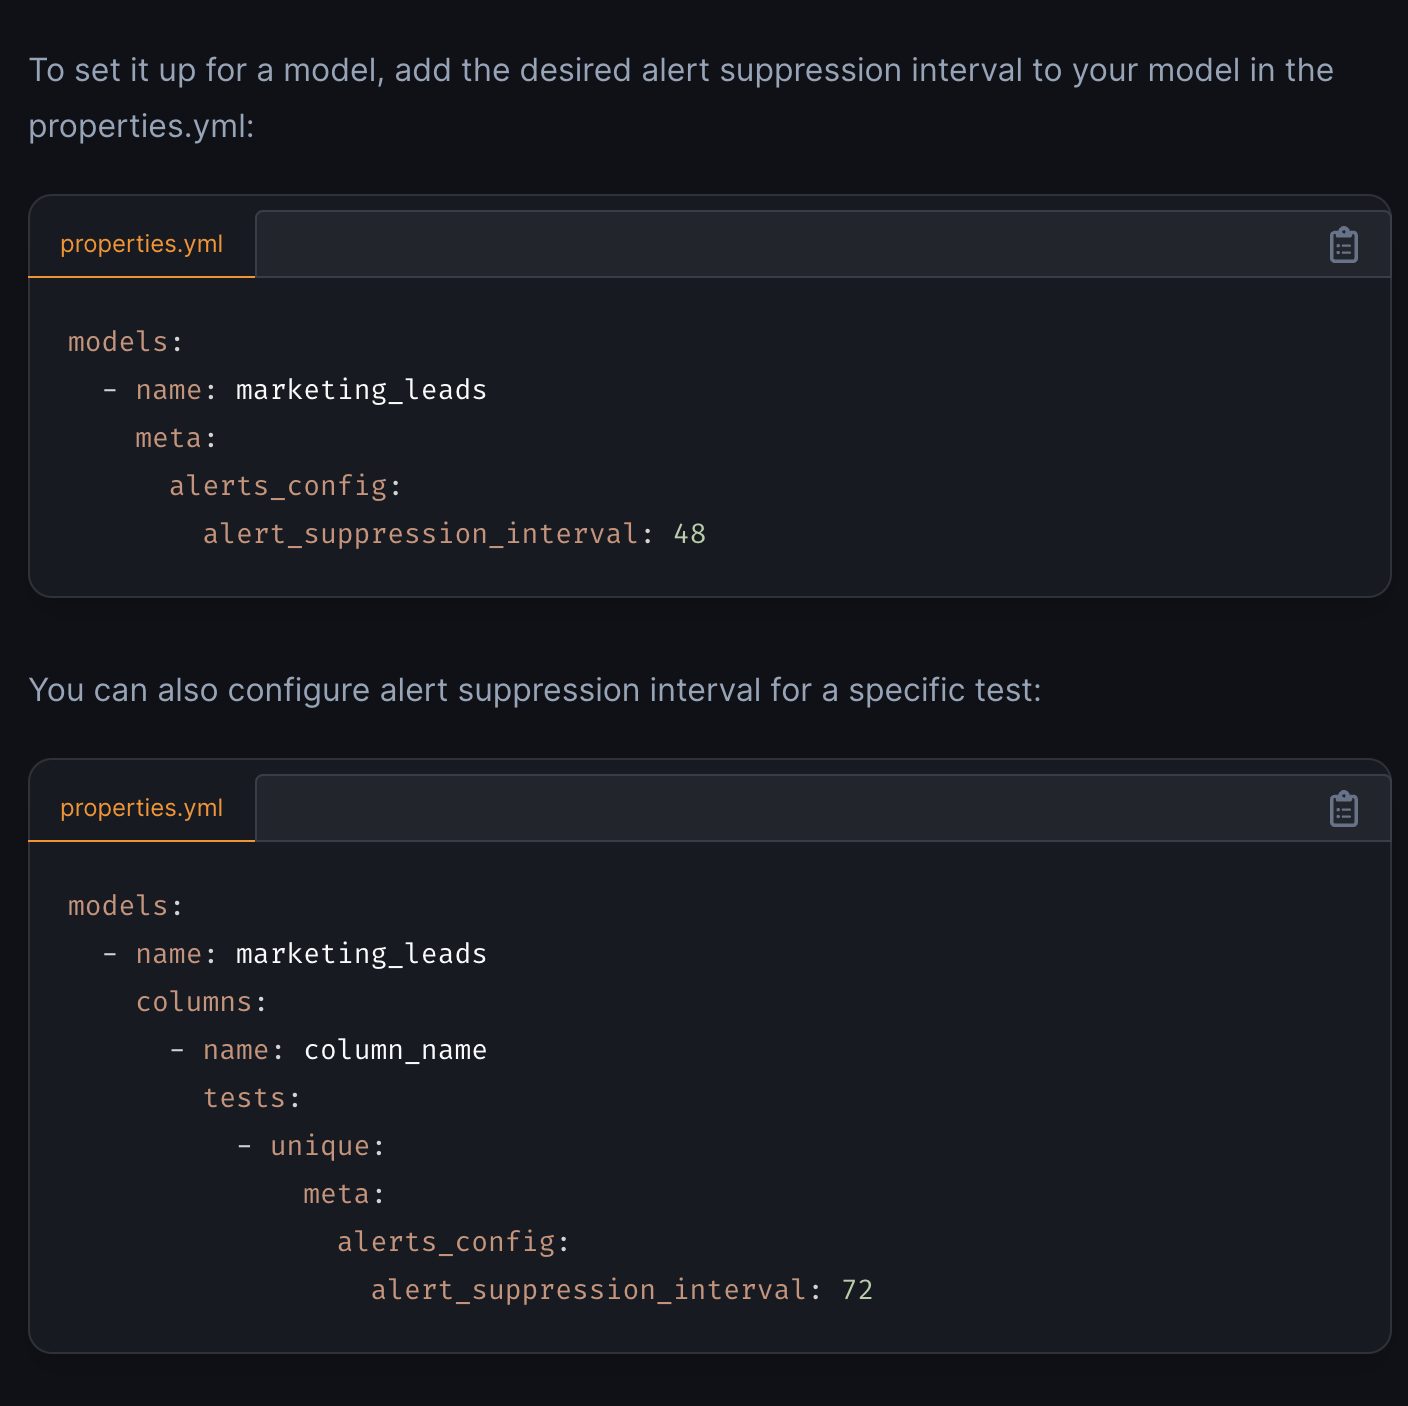Click the sentence about configuring a specific test
Image resolution: width=1408 pixels, height=1406 pixels.
(x=535, y=690)
